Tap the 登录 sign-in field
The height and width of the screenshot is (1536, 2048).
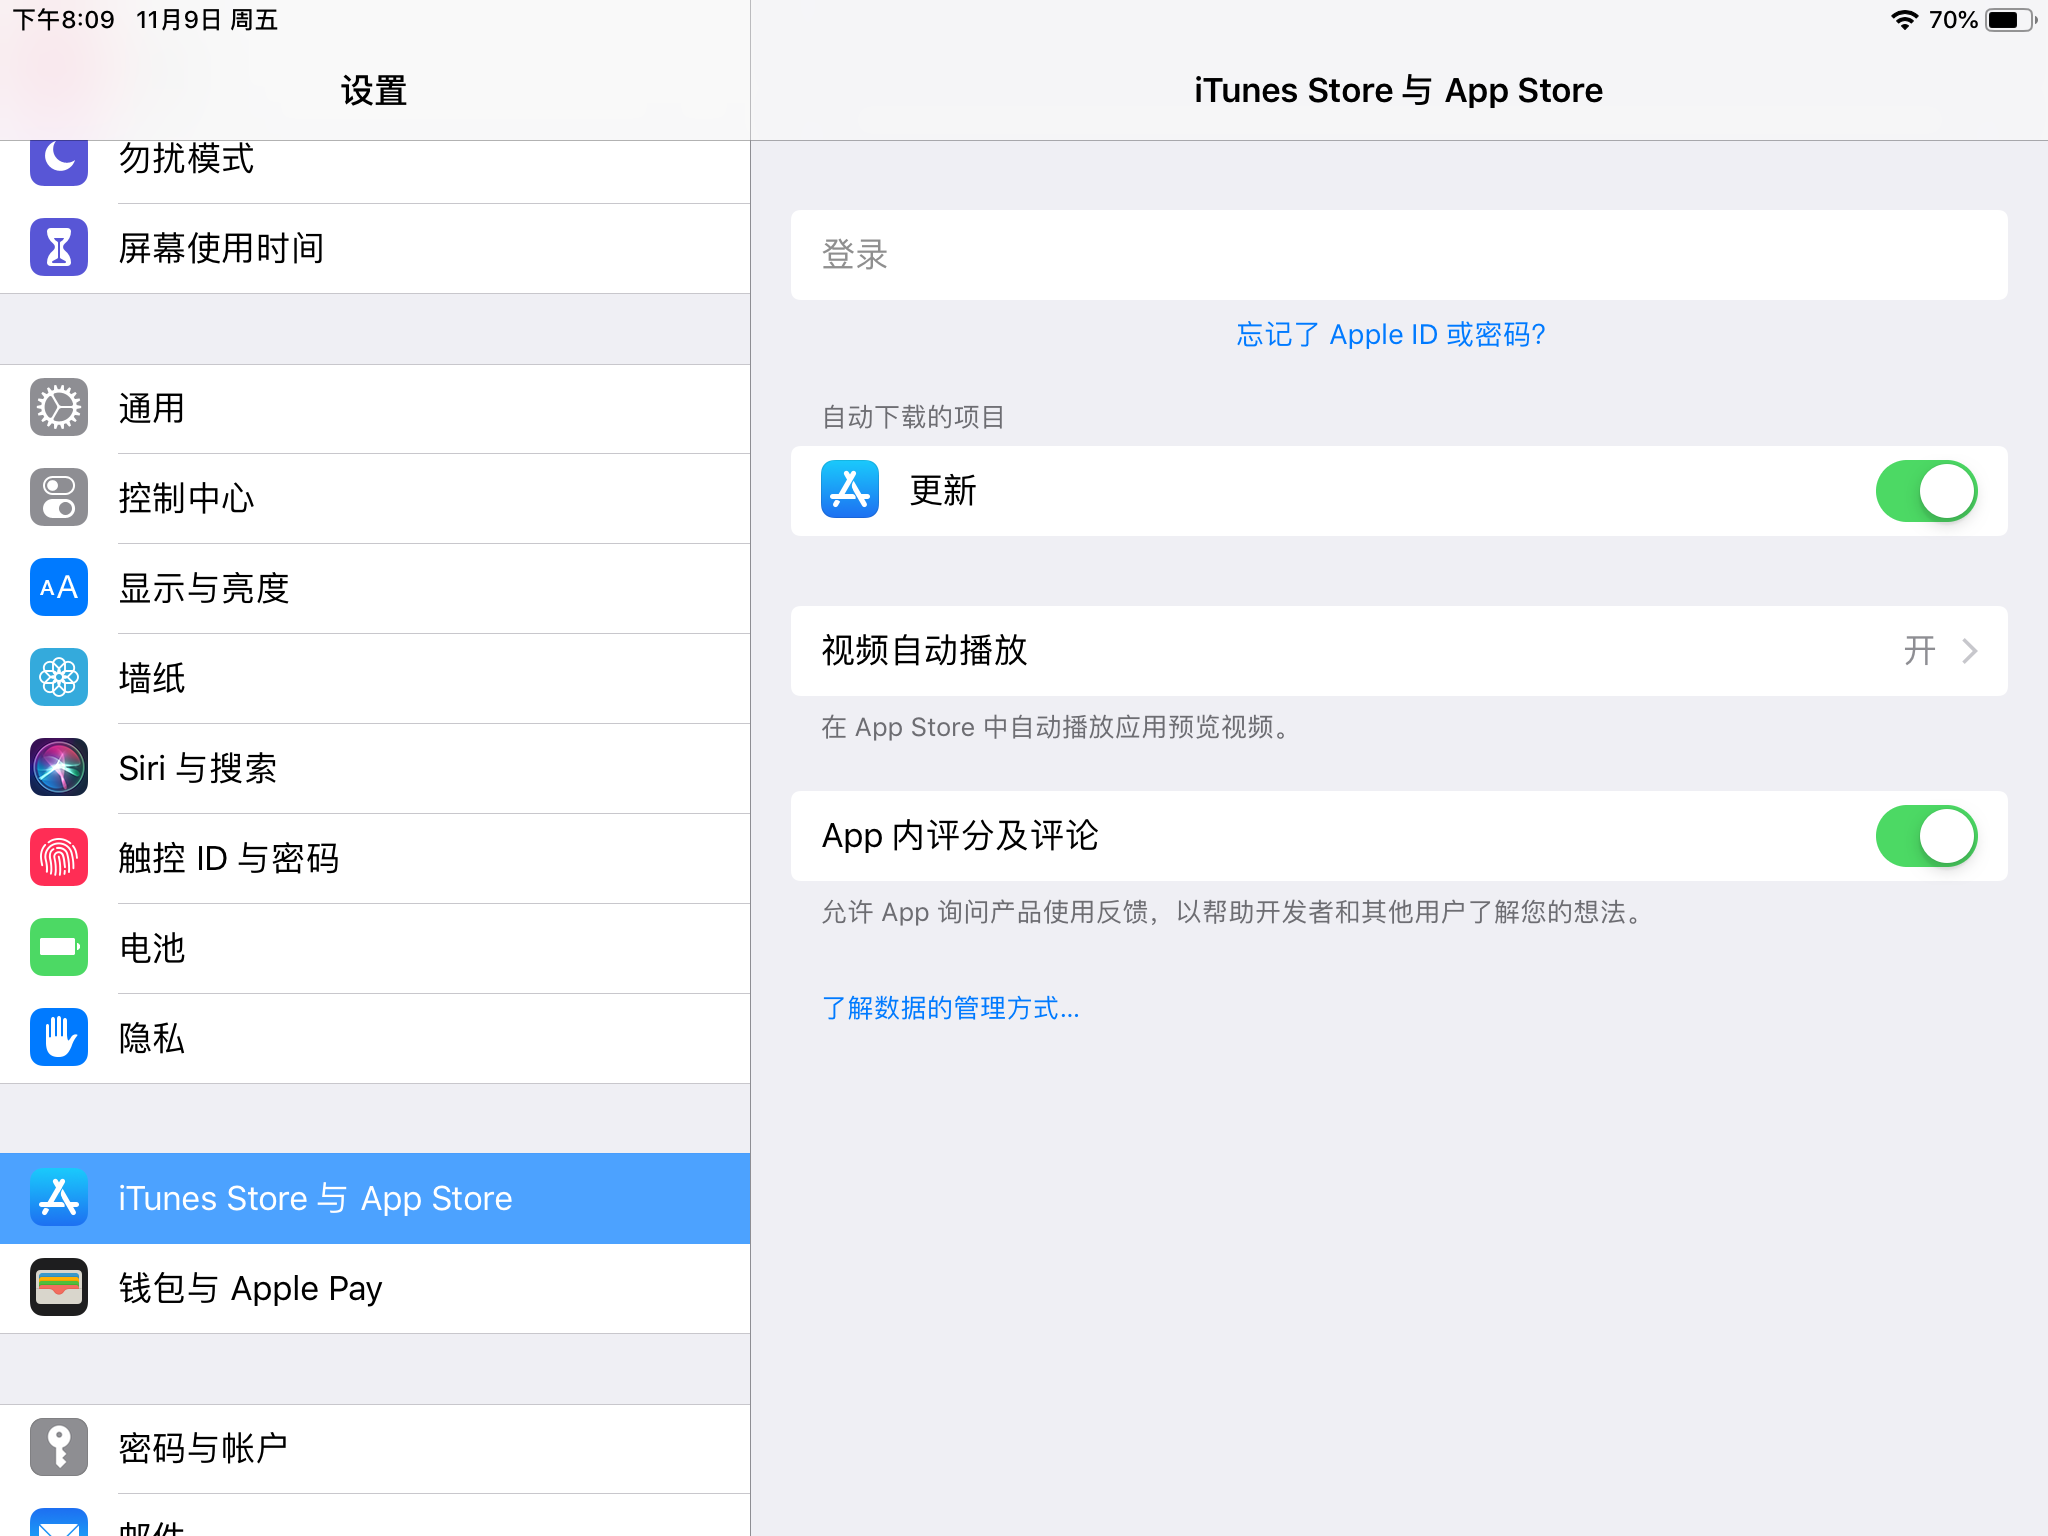pyautogui.click(x=1399, y=255)
